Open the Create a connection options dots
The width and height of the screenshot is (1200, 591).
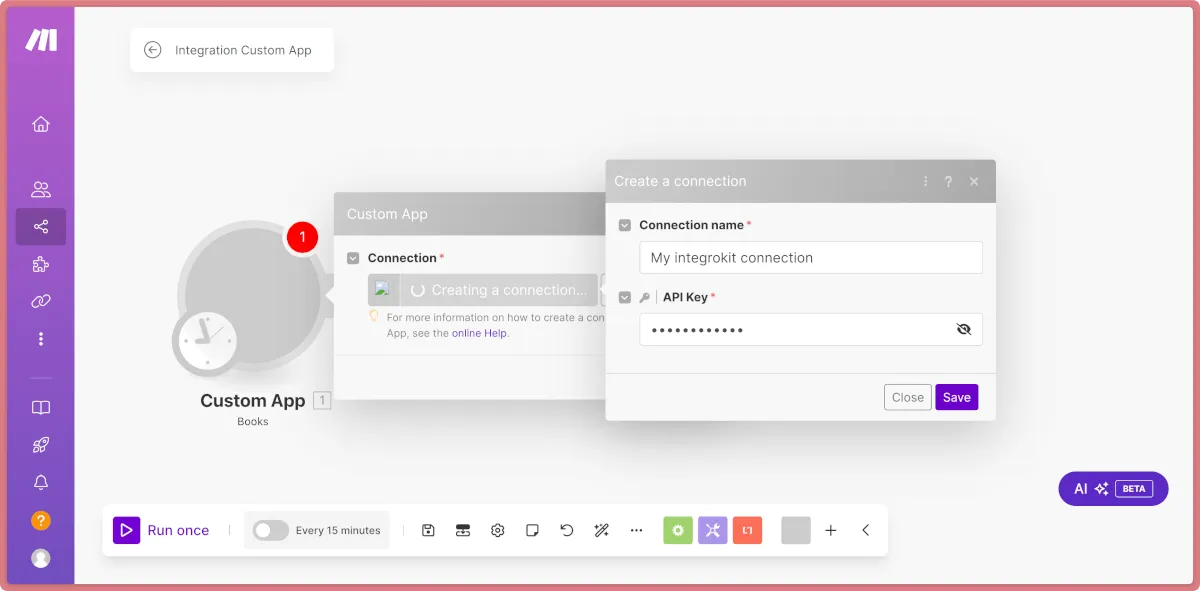tap(925, 181)
